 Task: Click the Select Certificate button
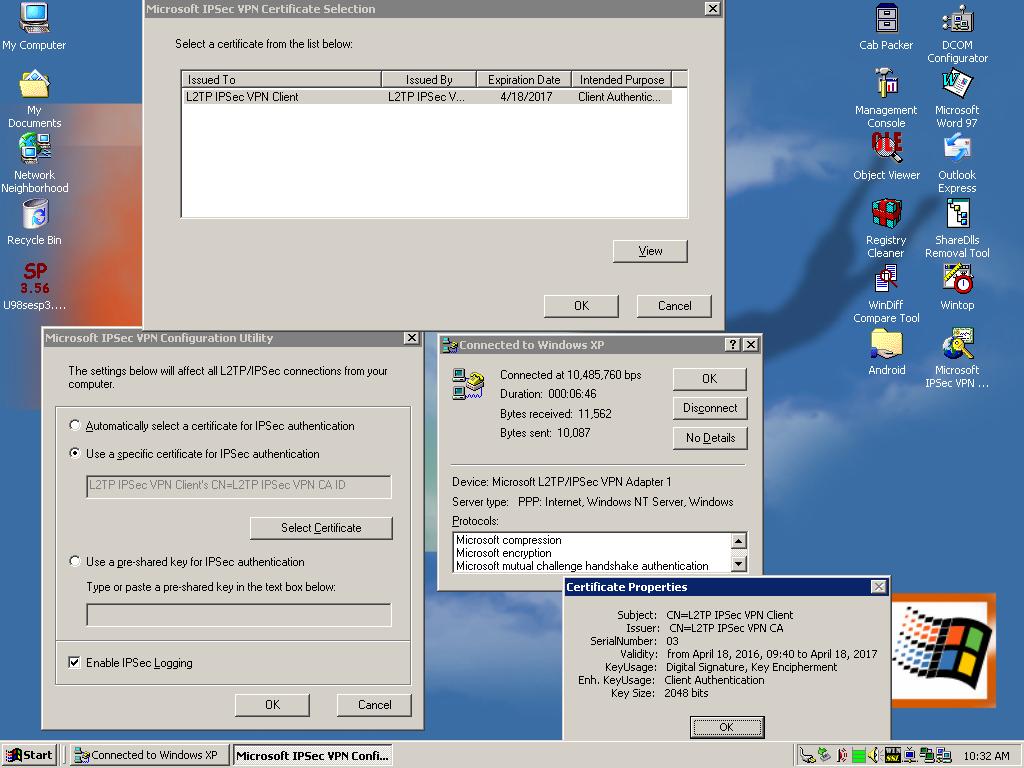(321, 528)
